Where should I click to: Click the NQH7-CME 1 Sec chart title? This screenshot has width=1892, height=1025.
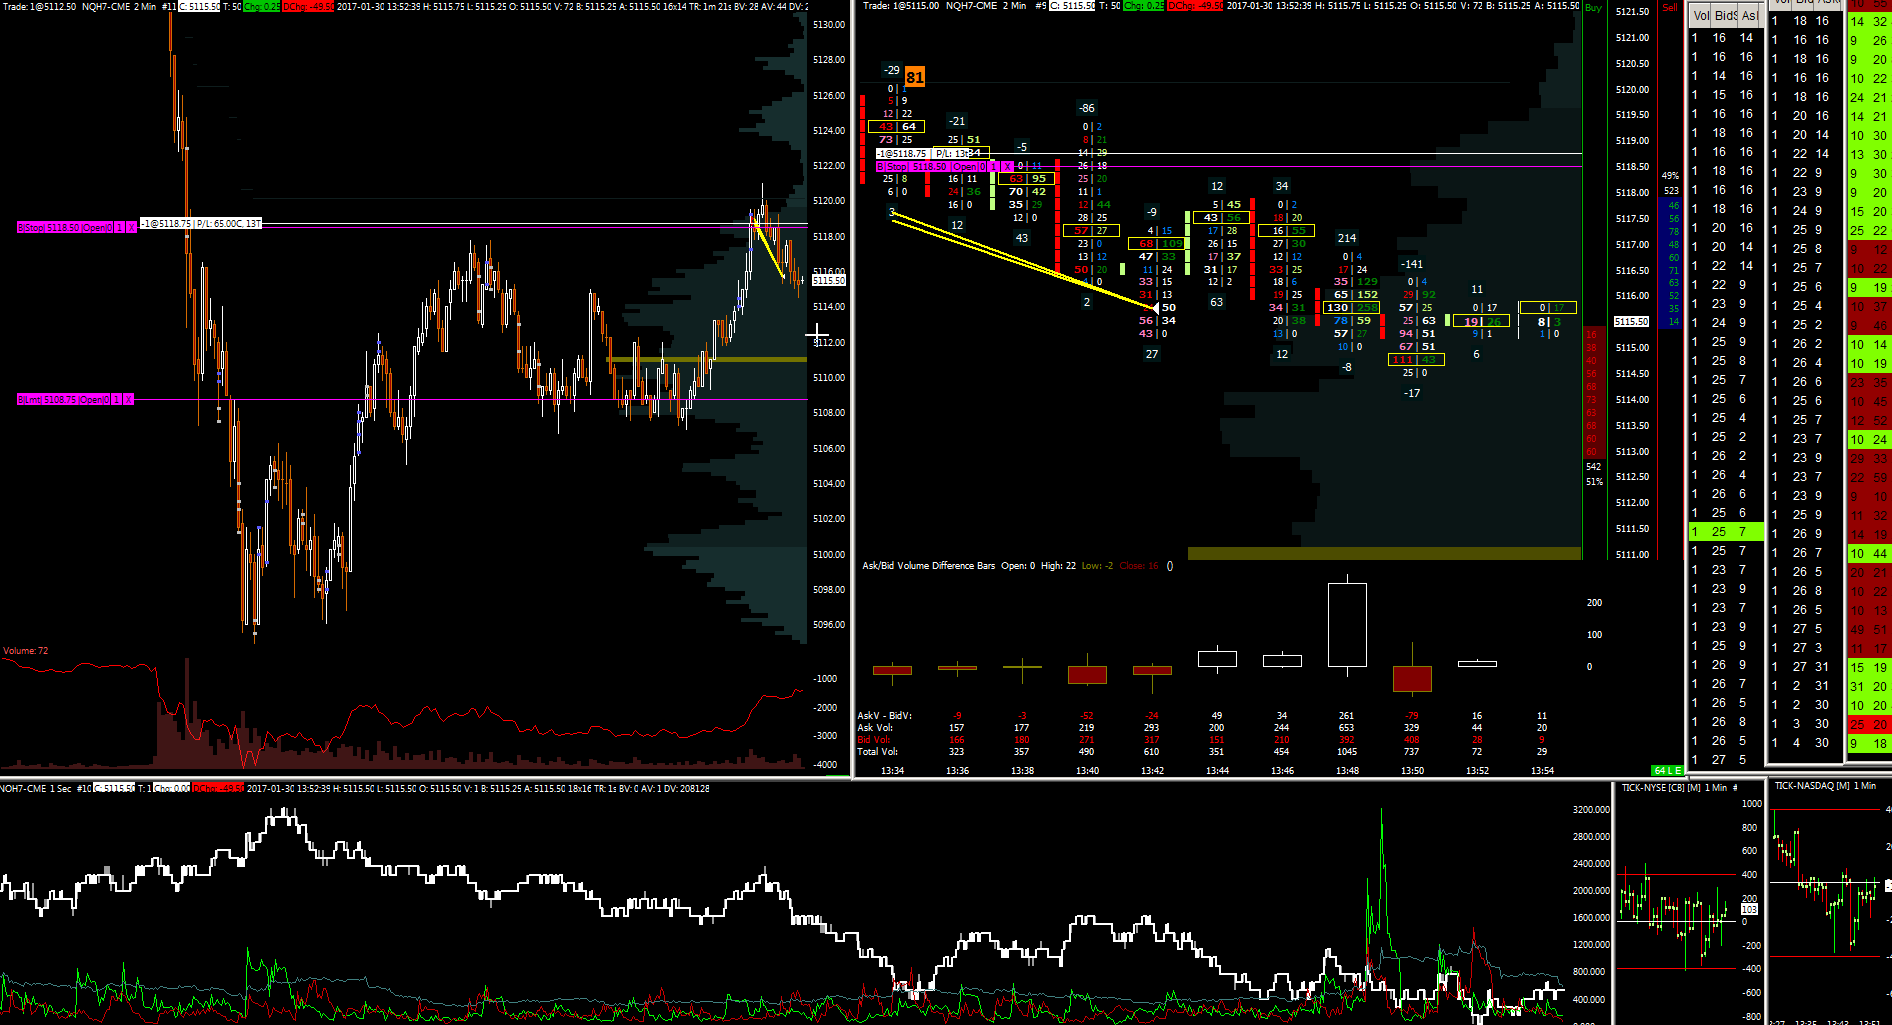click(x=36, y=789)
